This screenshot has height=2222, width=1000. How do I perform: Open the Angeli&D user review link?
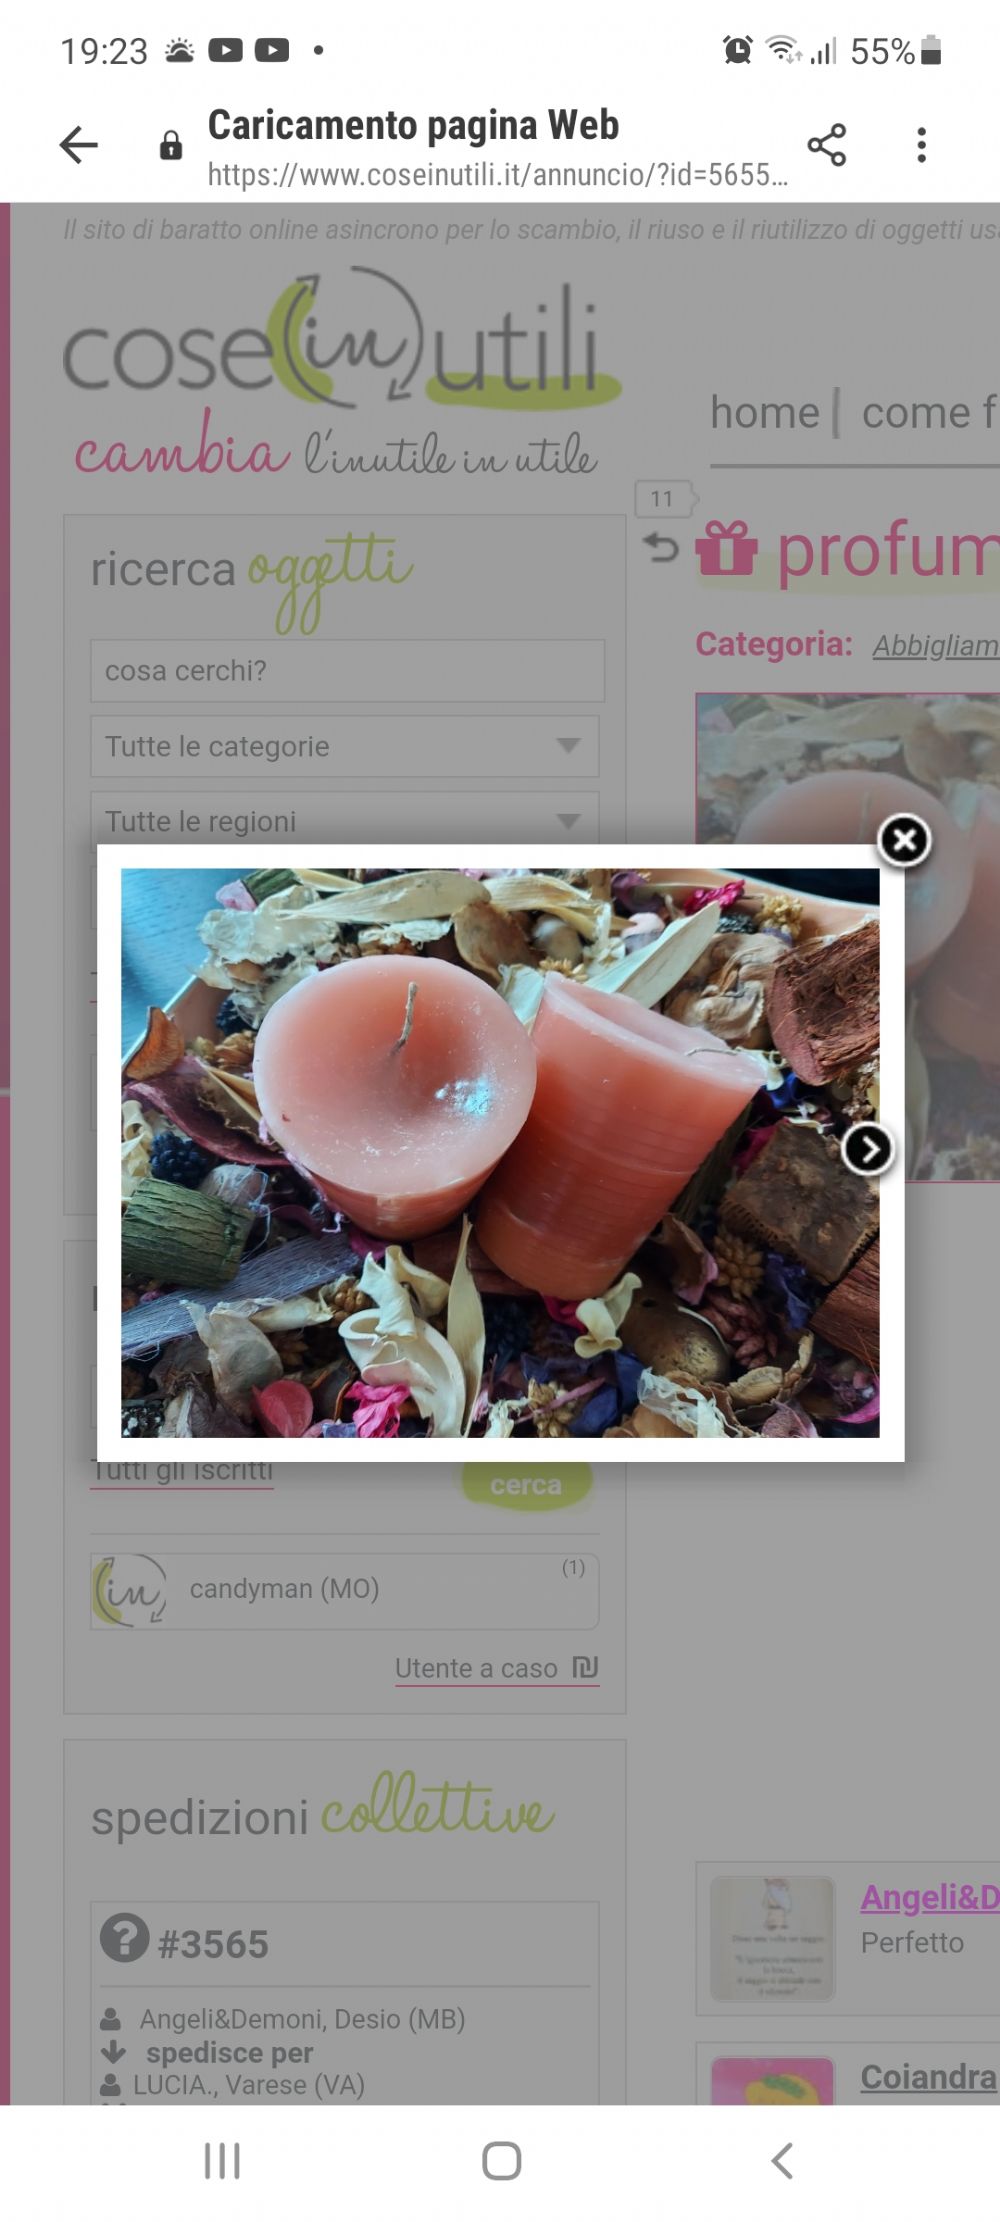click(930, 1897)
